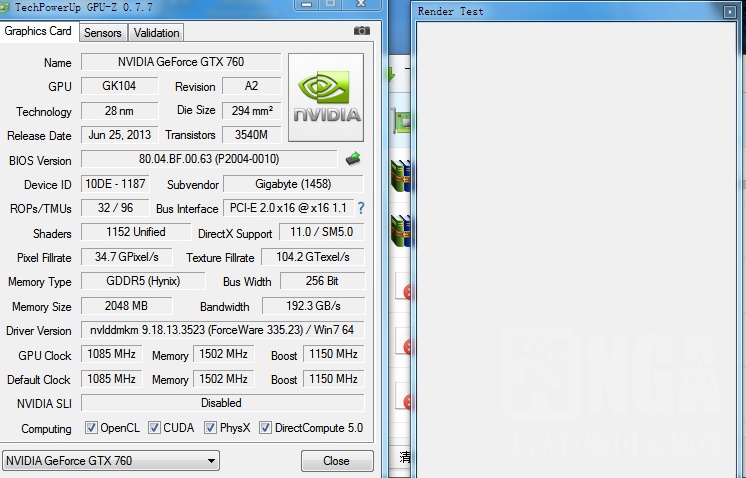Switch to the Graphics Card tab

[38, 31]
